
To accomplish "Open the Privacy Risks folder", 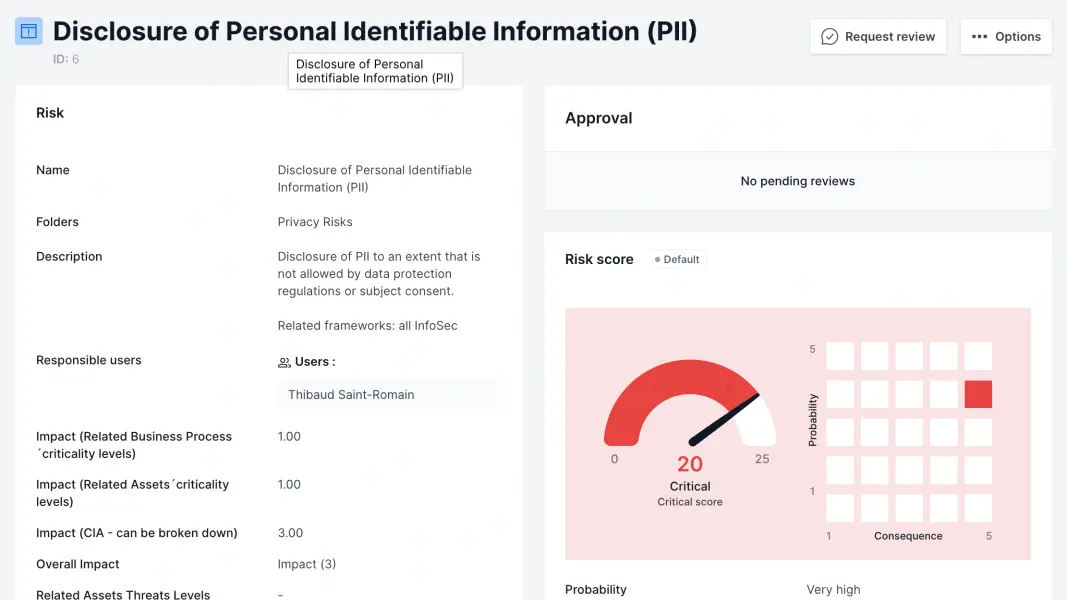I will pos(315,222).
